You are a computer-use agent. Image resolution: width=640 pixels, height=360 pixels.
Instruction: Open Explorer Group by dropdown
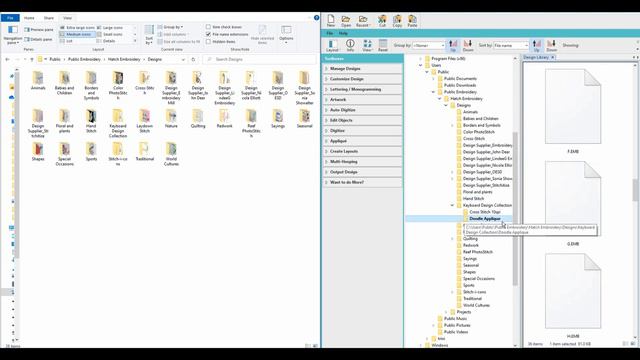(x=171, y=27)
